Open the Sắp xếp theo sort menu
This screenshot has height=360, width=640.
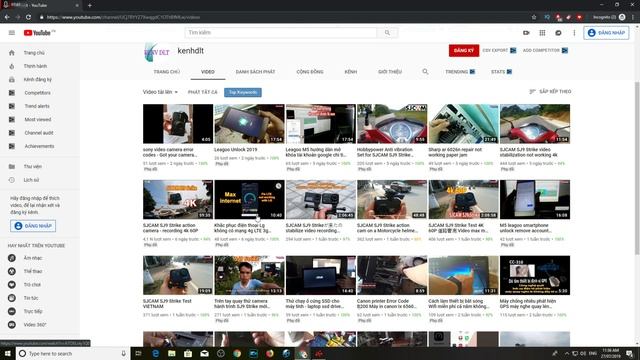click(550, 92)
